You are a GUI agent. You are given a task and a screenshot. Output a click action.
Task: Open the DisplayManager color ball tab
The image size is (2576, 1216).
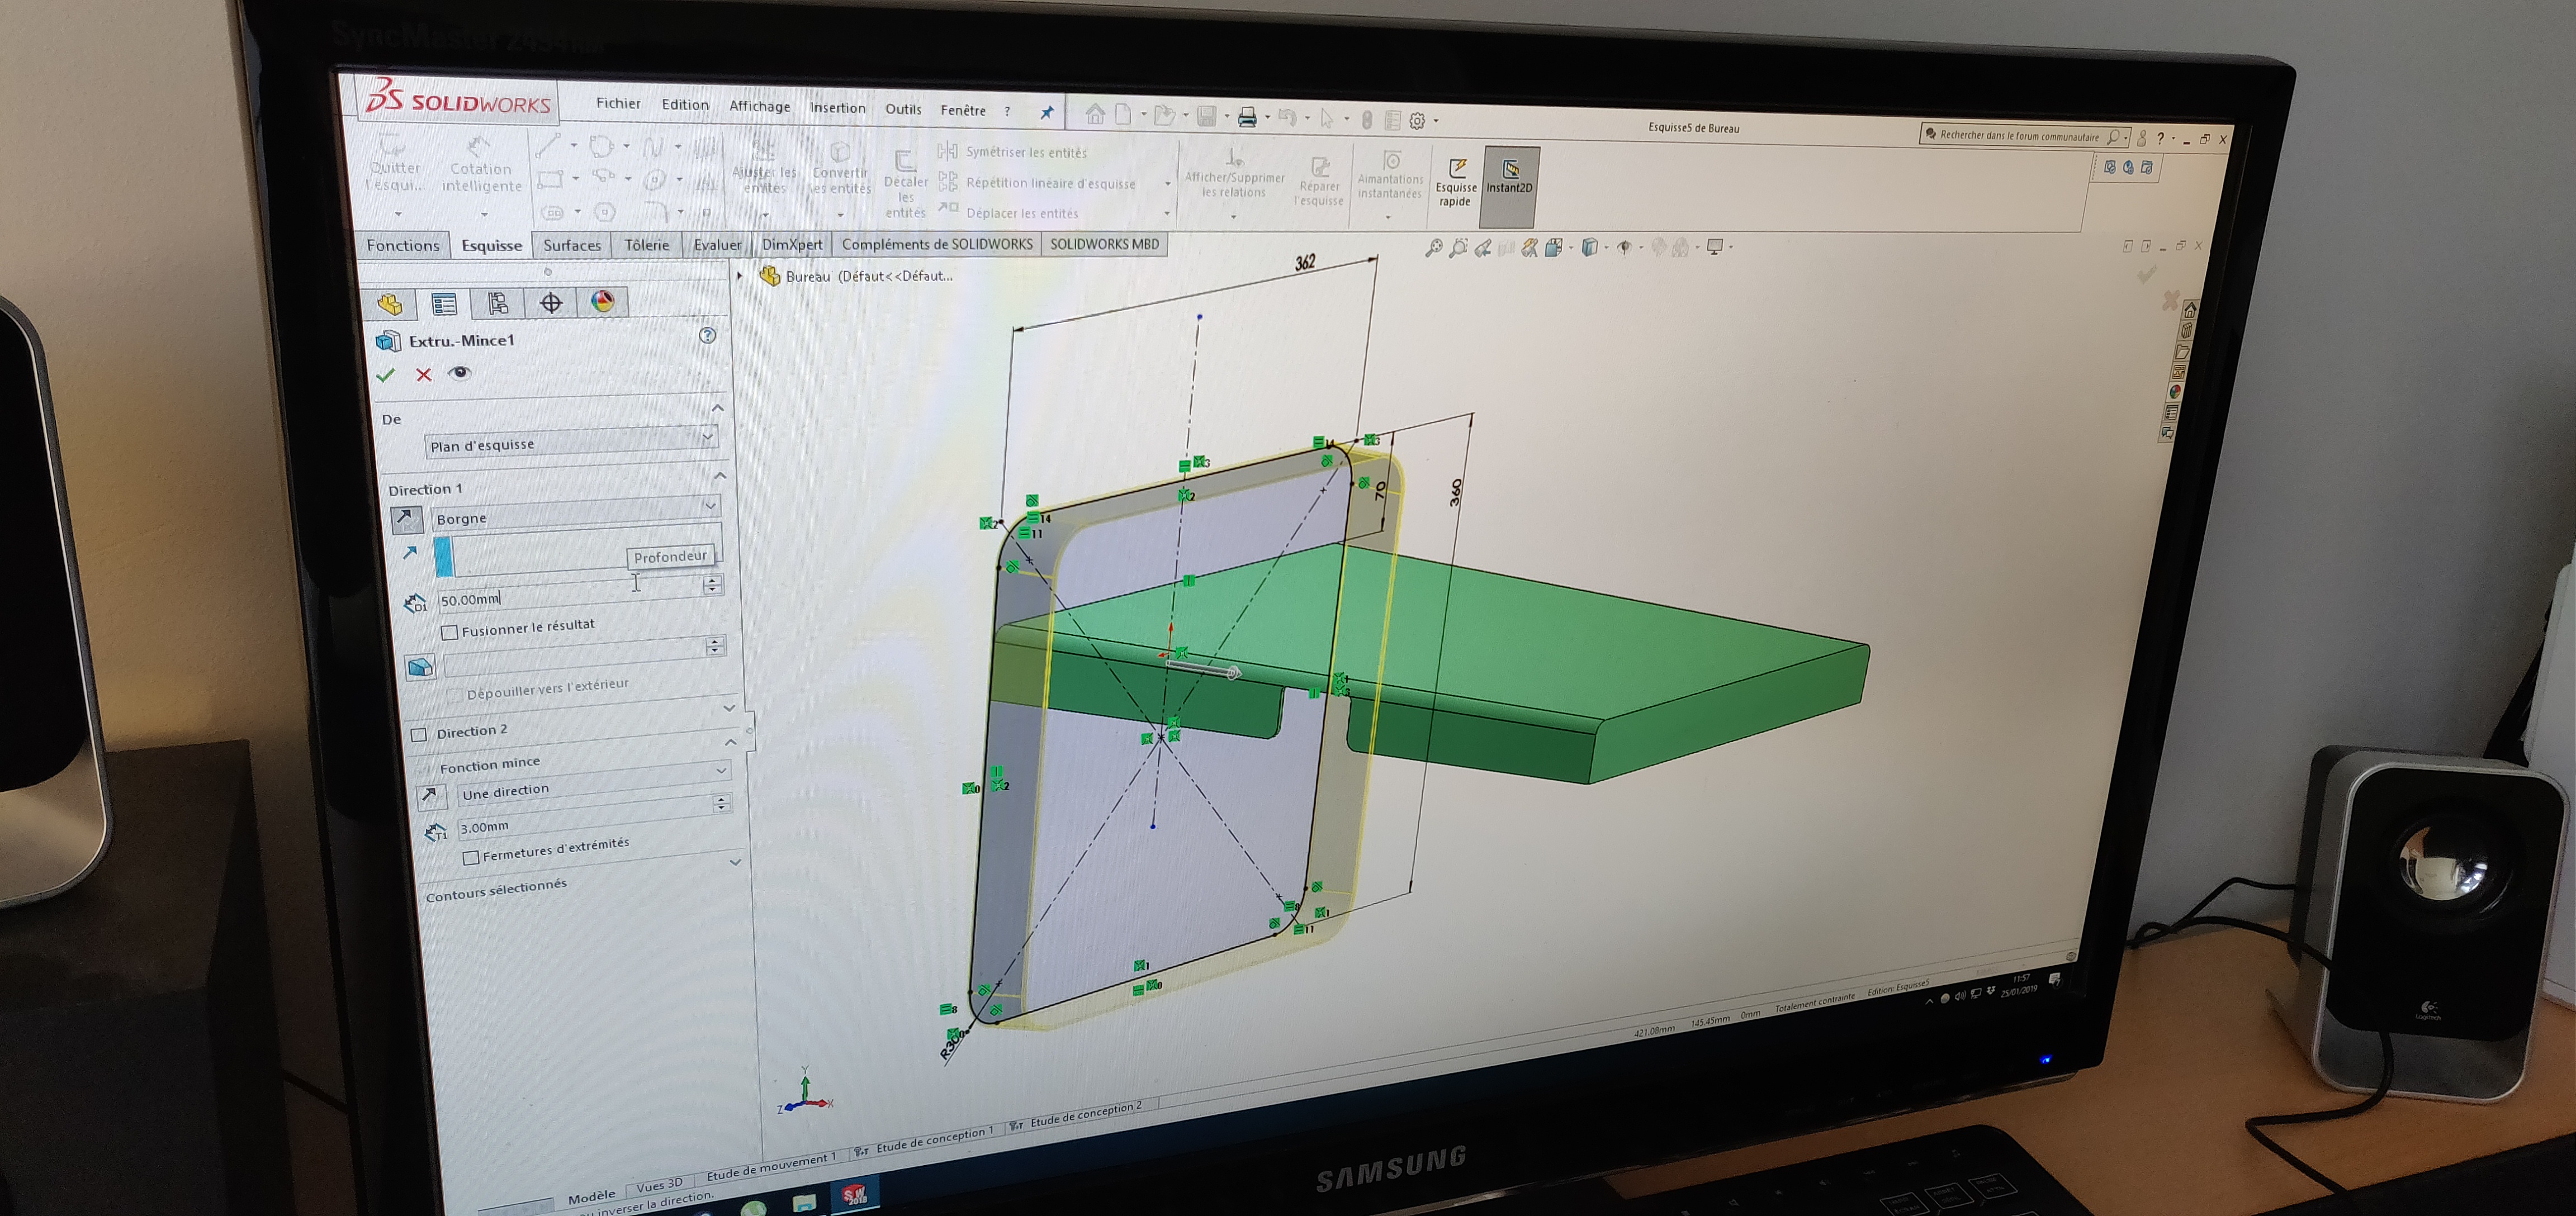(603, 302)
